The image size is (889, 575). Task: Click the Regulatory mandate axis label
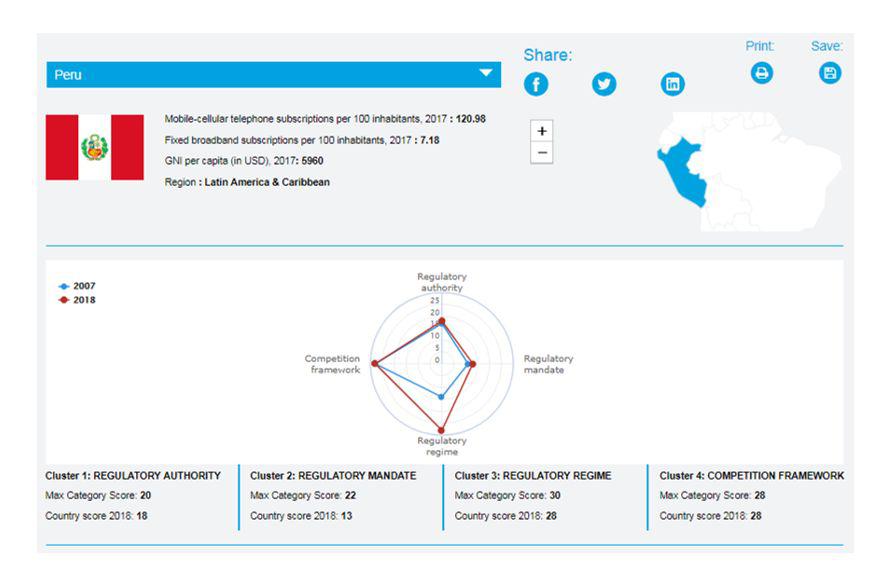coord(548,364)
